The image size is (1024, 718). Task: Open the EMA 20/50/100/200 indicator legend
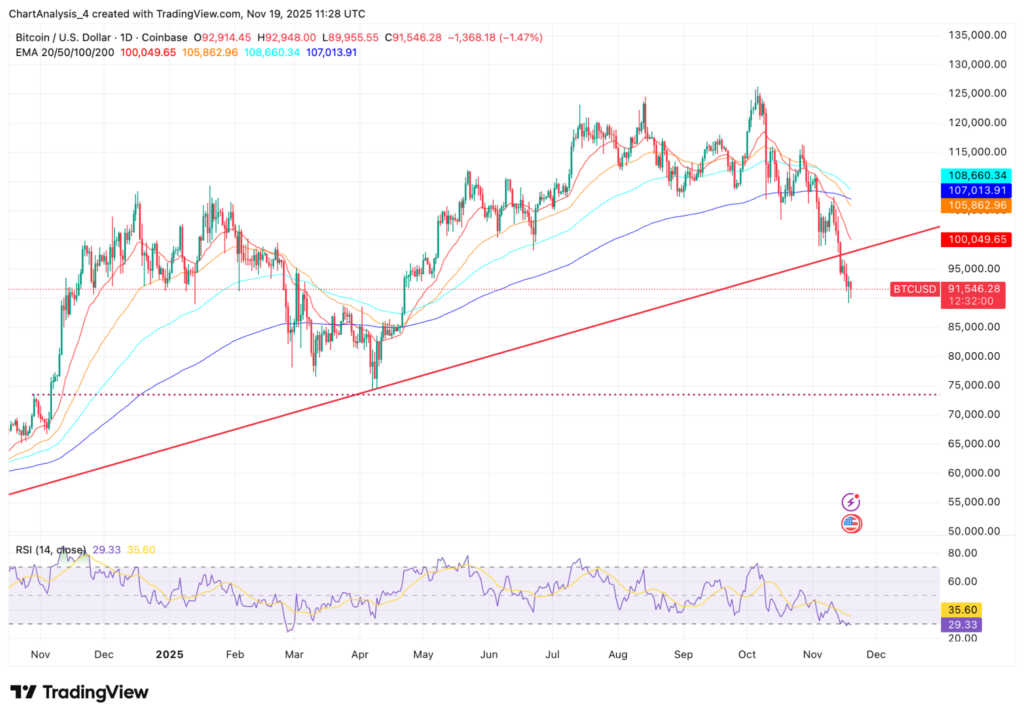point(64,51)
